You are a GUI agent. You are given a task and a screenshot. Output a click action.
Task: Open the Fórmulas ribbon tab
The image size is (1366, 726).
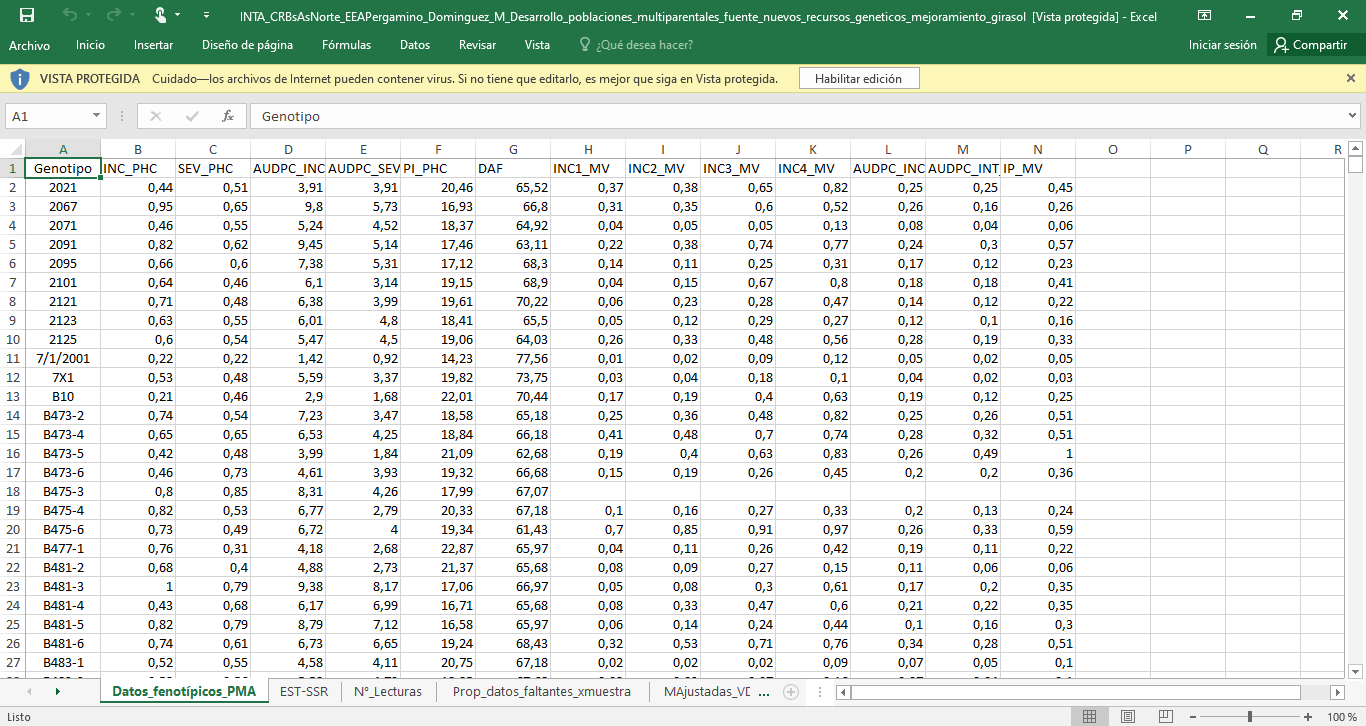(346, 45)
